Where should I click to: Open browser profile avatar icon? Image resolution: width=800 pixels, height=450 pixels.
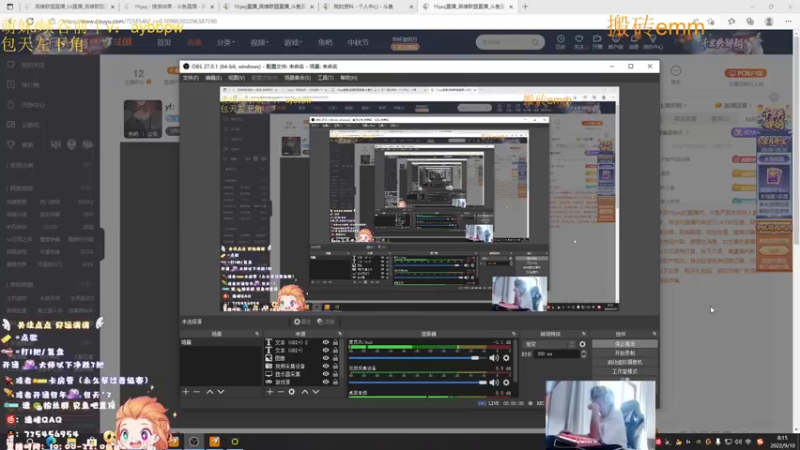(x=769, y=21)
